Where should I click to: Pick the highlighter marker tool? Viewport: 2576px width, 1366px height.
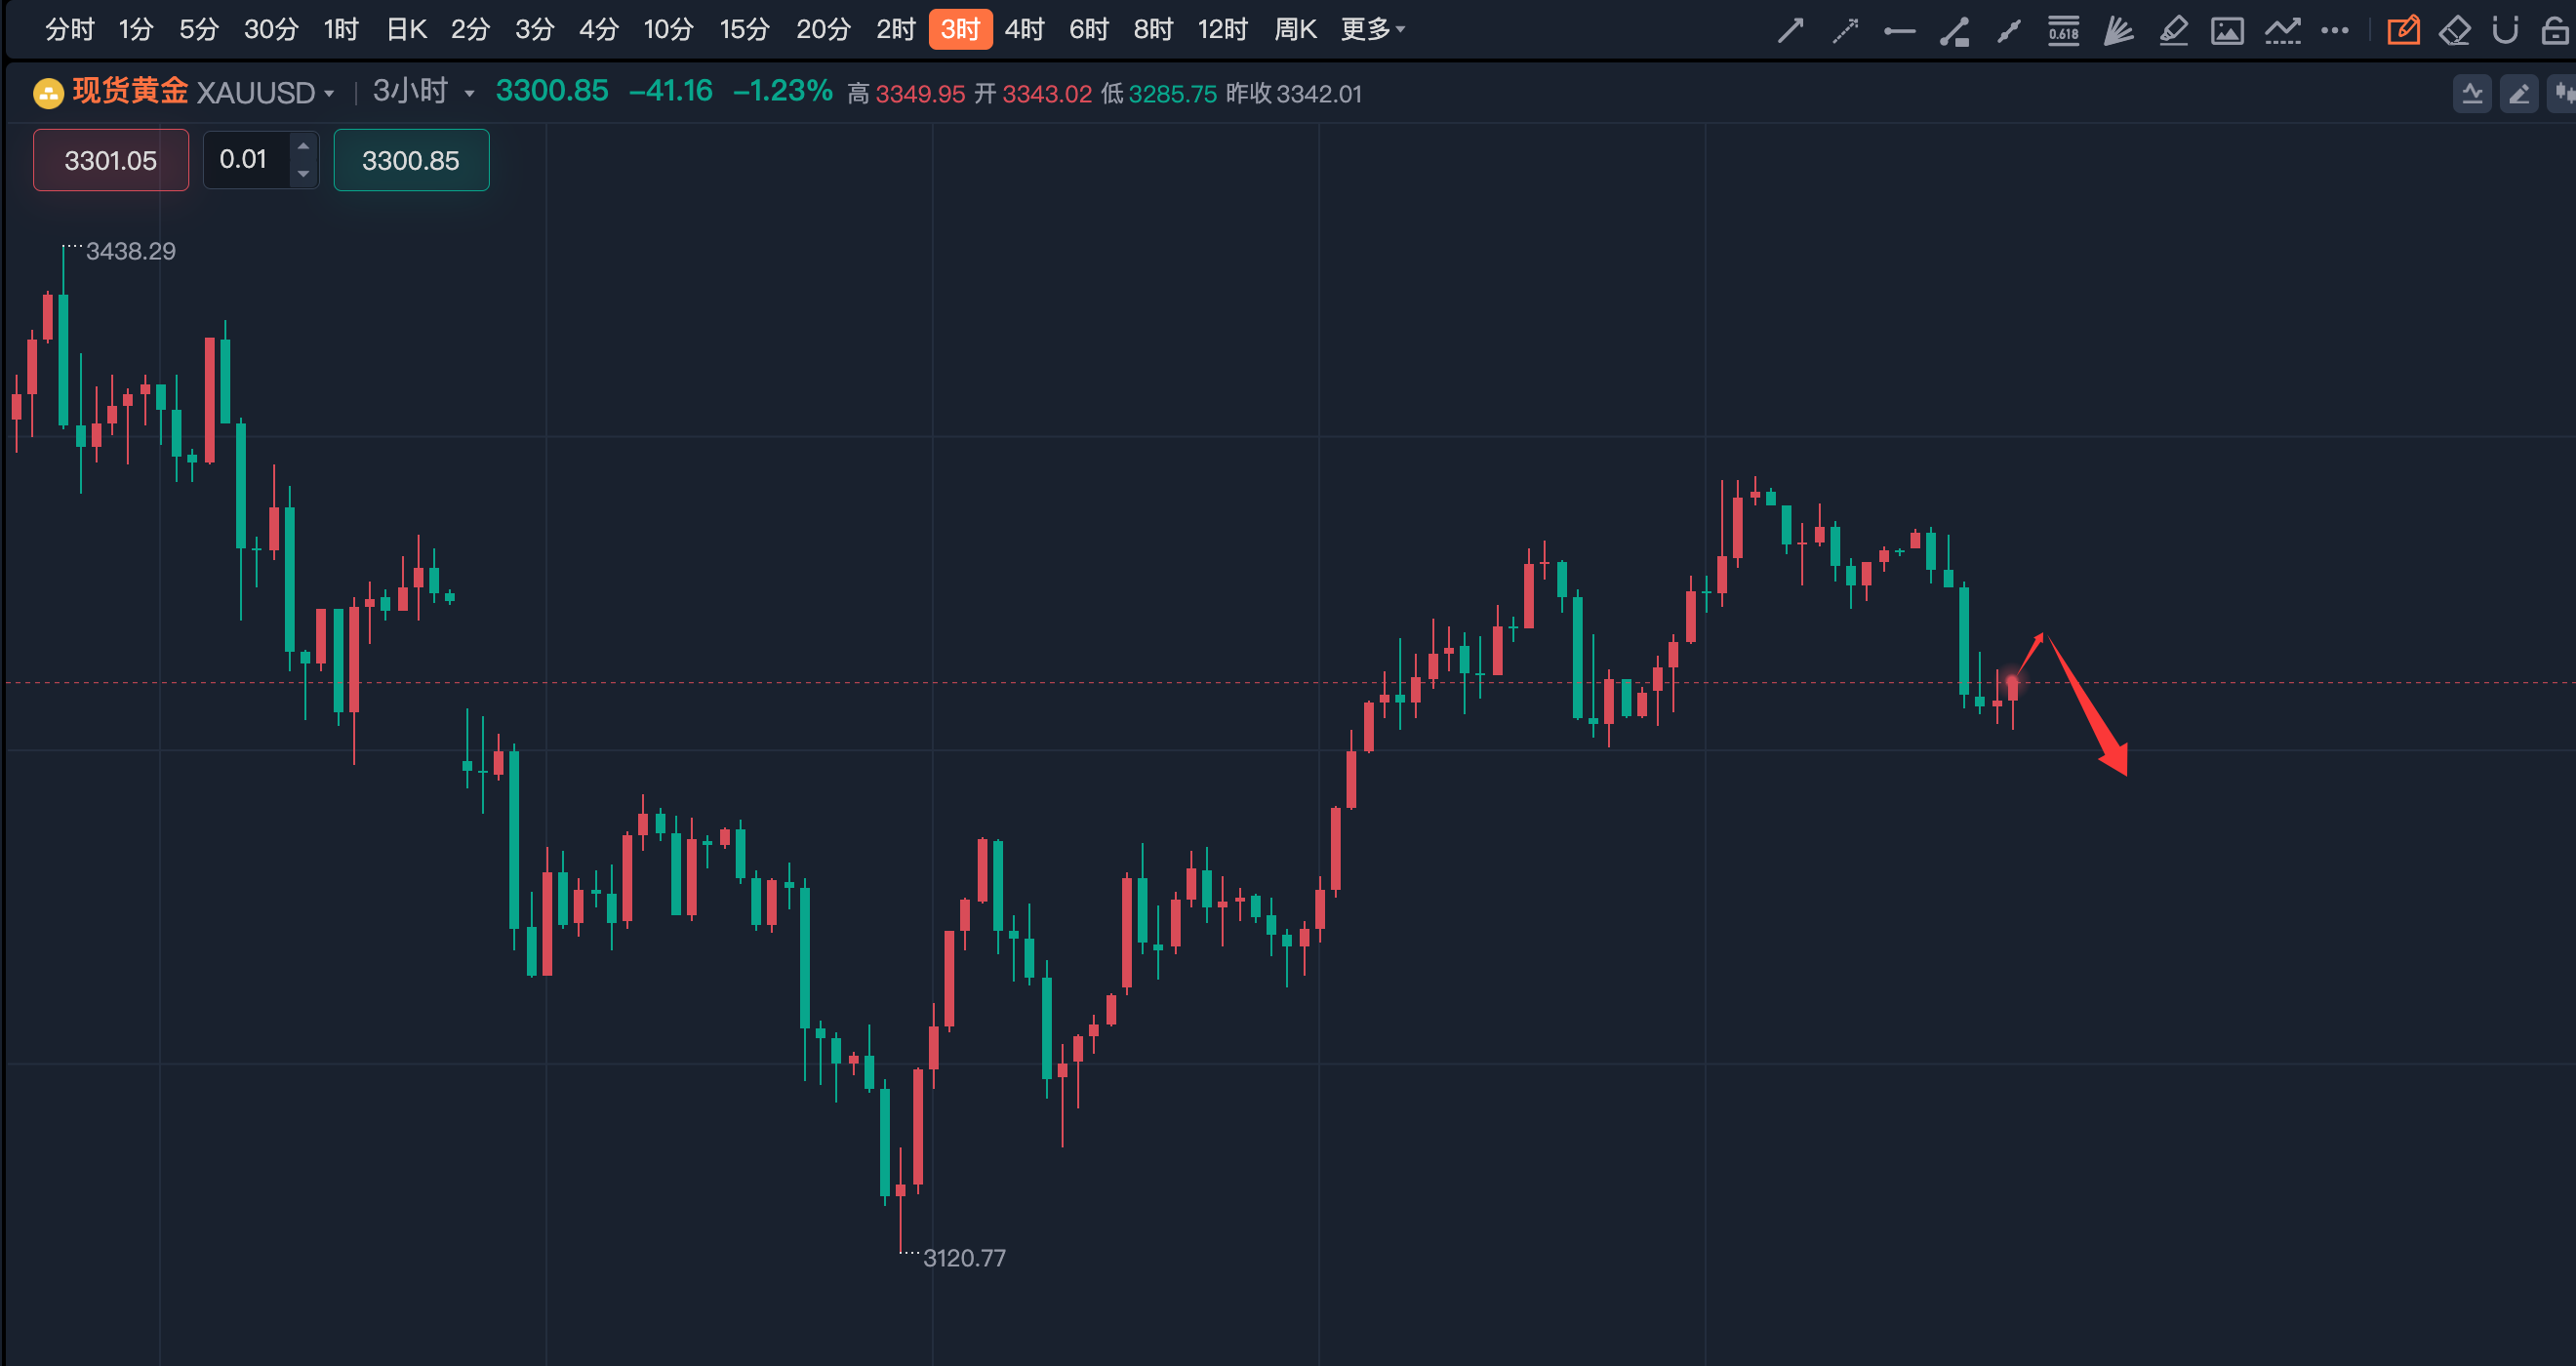tap(2173, 31)
